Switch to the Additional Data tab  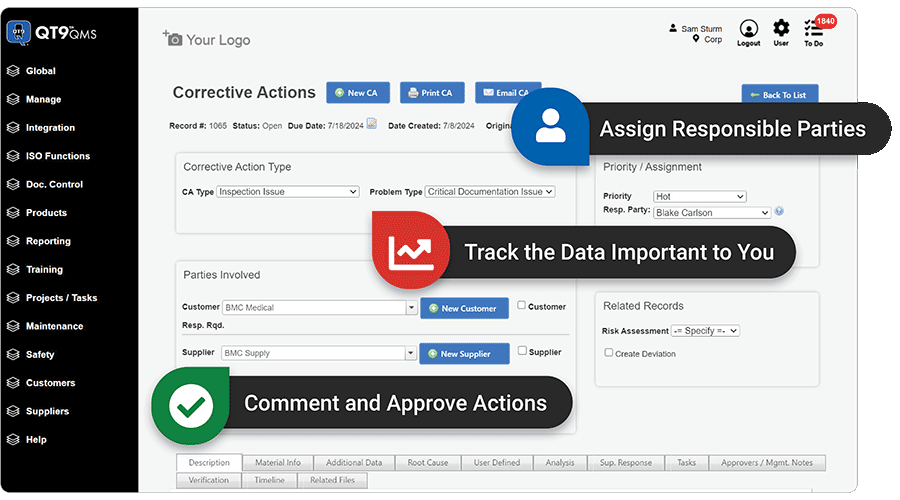point(354,463)
